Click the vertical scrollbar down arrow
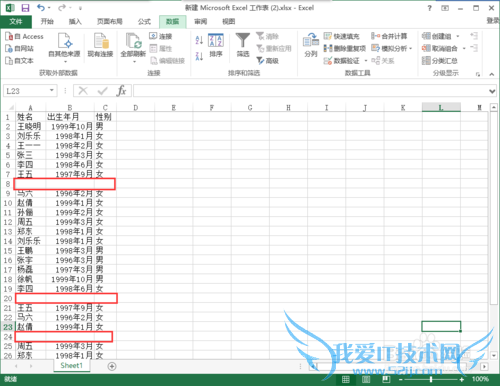This screenshot has height=386, width=500. [494, 356]
